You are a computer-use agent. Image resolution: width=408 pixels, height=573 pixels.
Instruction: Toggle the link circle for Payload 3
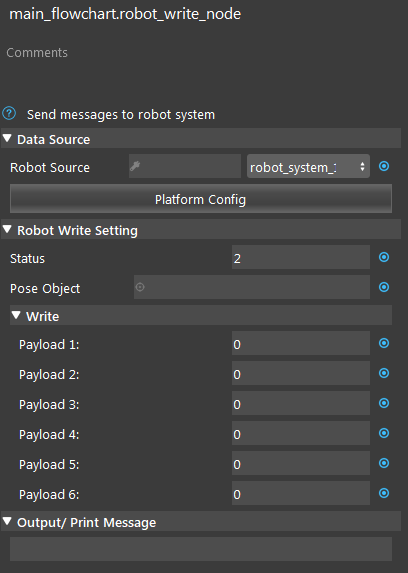point(384,403)
